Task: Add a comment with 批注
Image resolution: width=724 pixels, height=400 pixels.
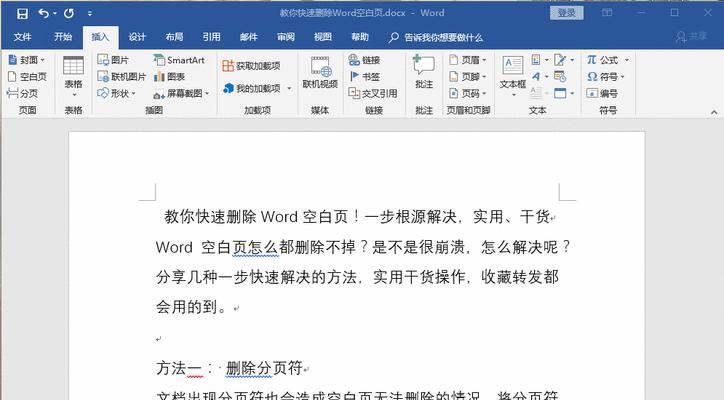Action: [424, 72]
